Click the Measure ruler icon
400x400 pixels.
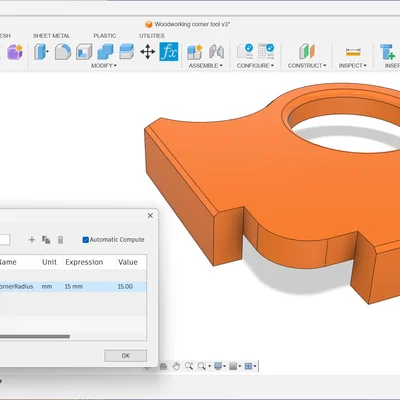[x=353, y=52]
